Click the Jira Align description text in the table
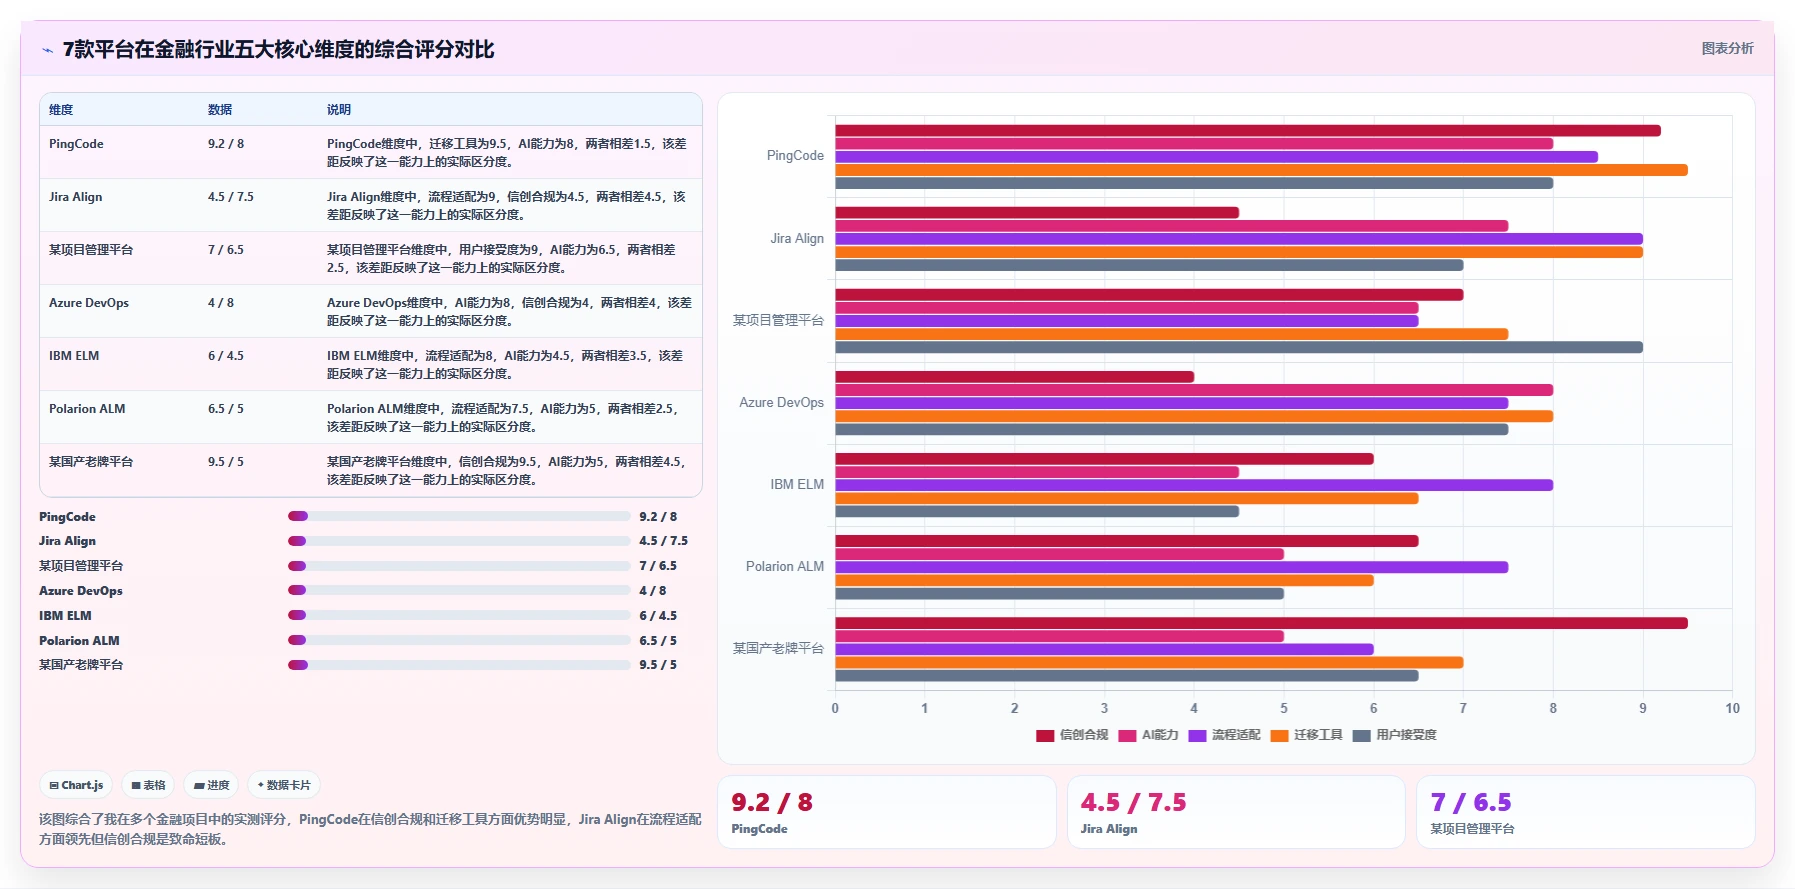This screenshot has height=889, width=1795. [506, 206]
